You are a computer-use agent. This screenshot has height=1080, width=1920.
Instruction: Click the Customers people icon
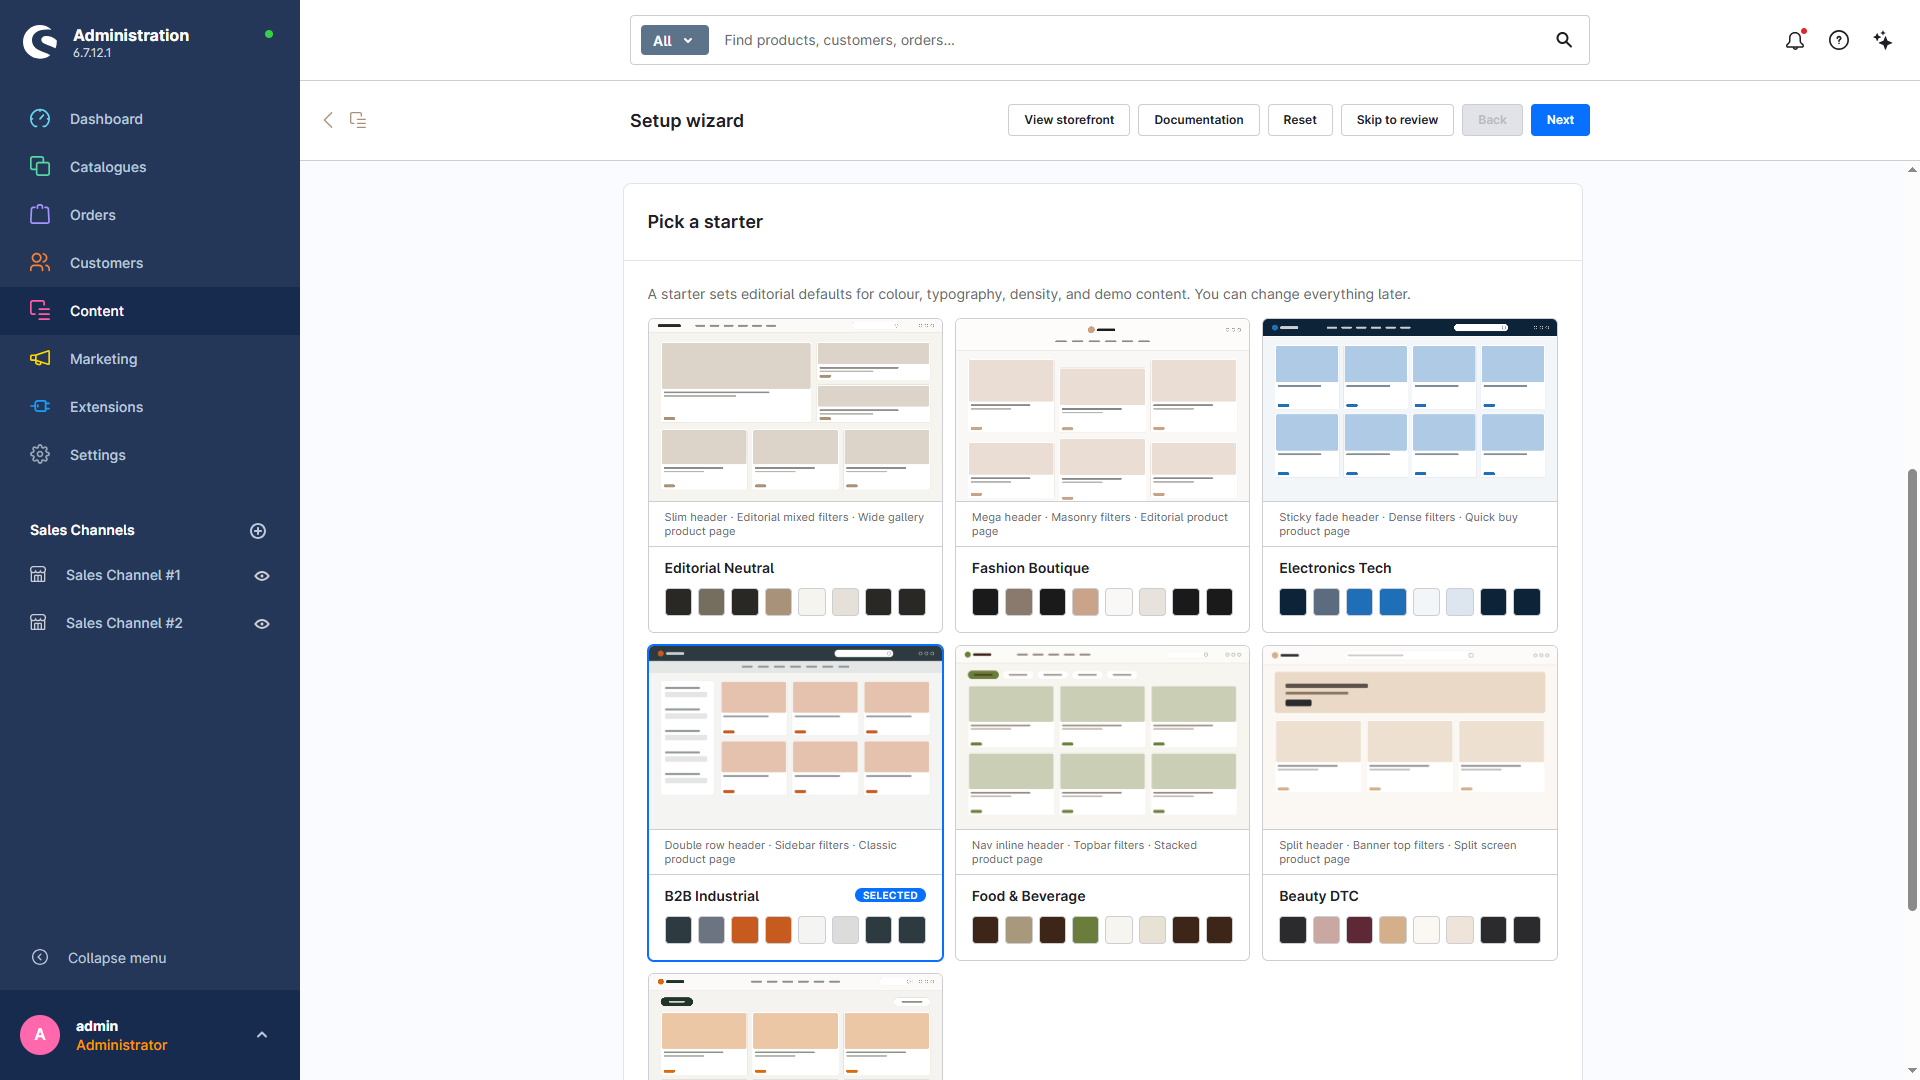point(40,263)
